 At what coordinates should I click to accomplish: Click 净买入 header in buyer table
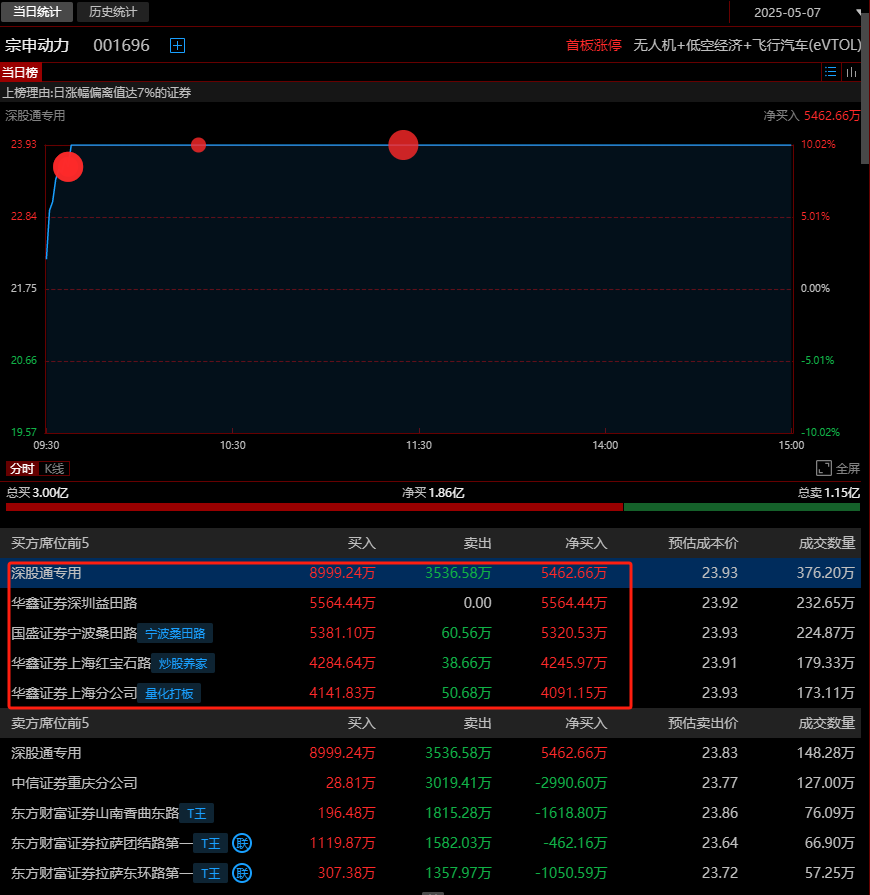click(x=586, y=543)
